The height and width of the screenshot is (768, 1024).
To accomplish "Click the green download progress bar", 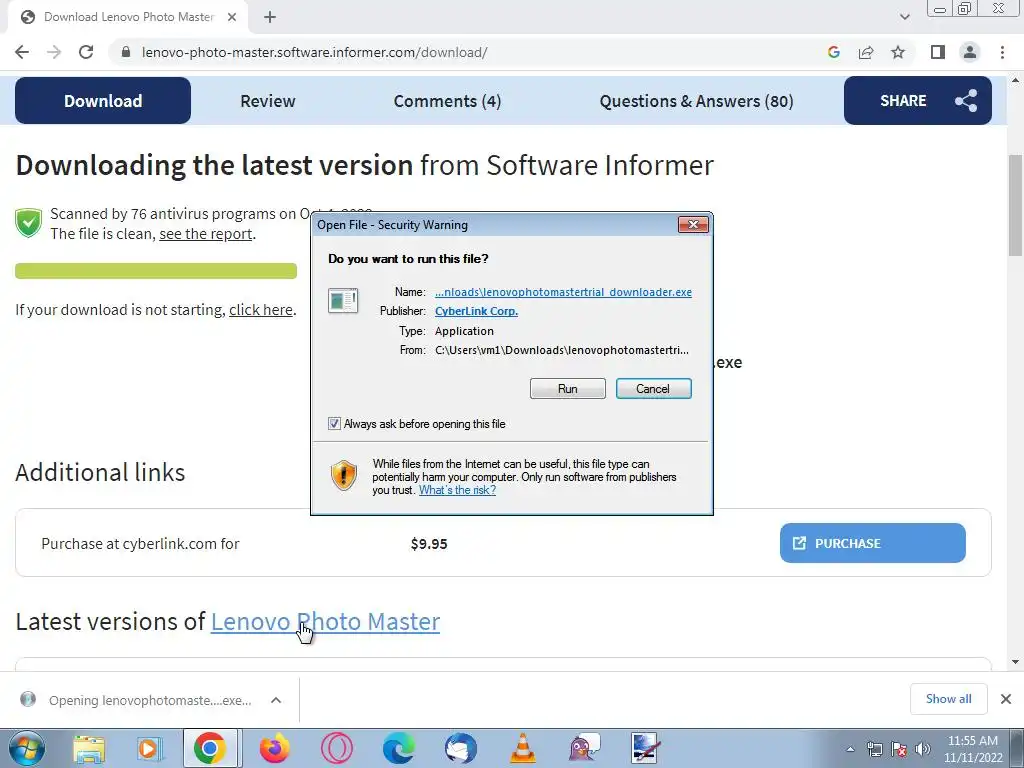I will [155, 270].
